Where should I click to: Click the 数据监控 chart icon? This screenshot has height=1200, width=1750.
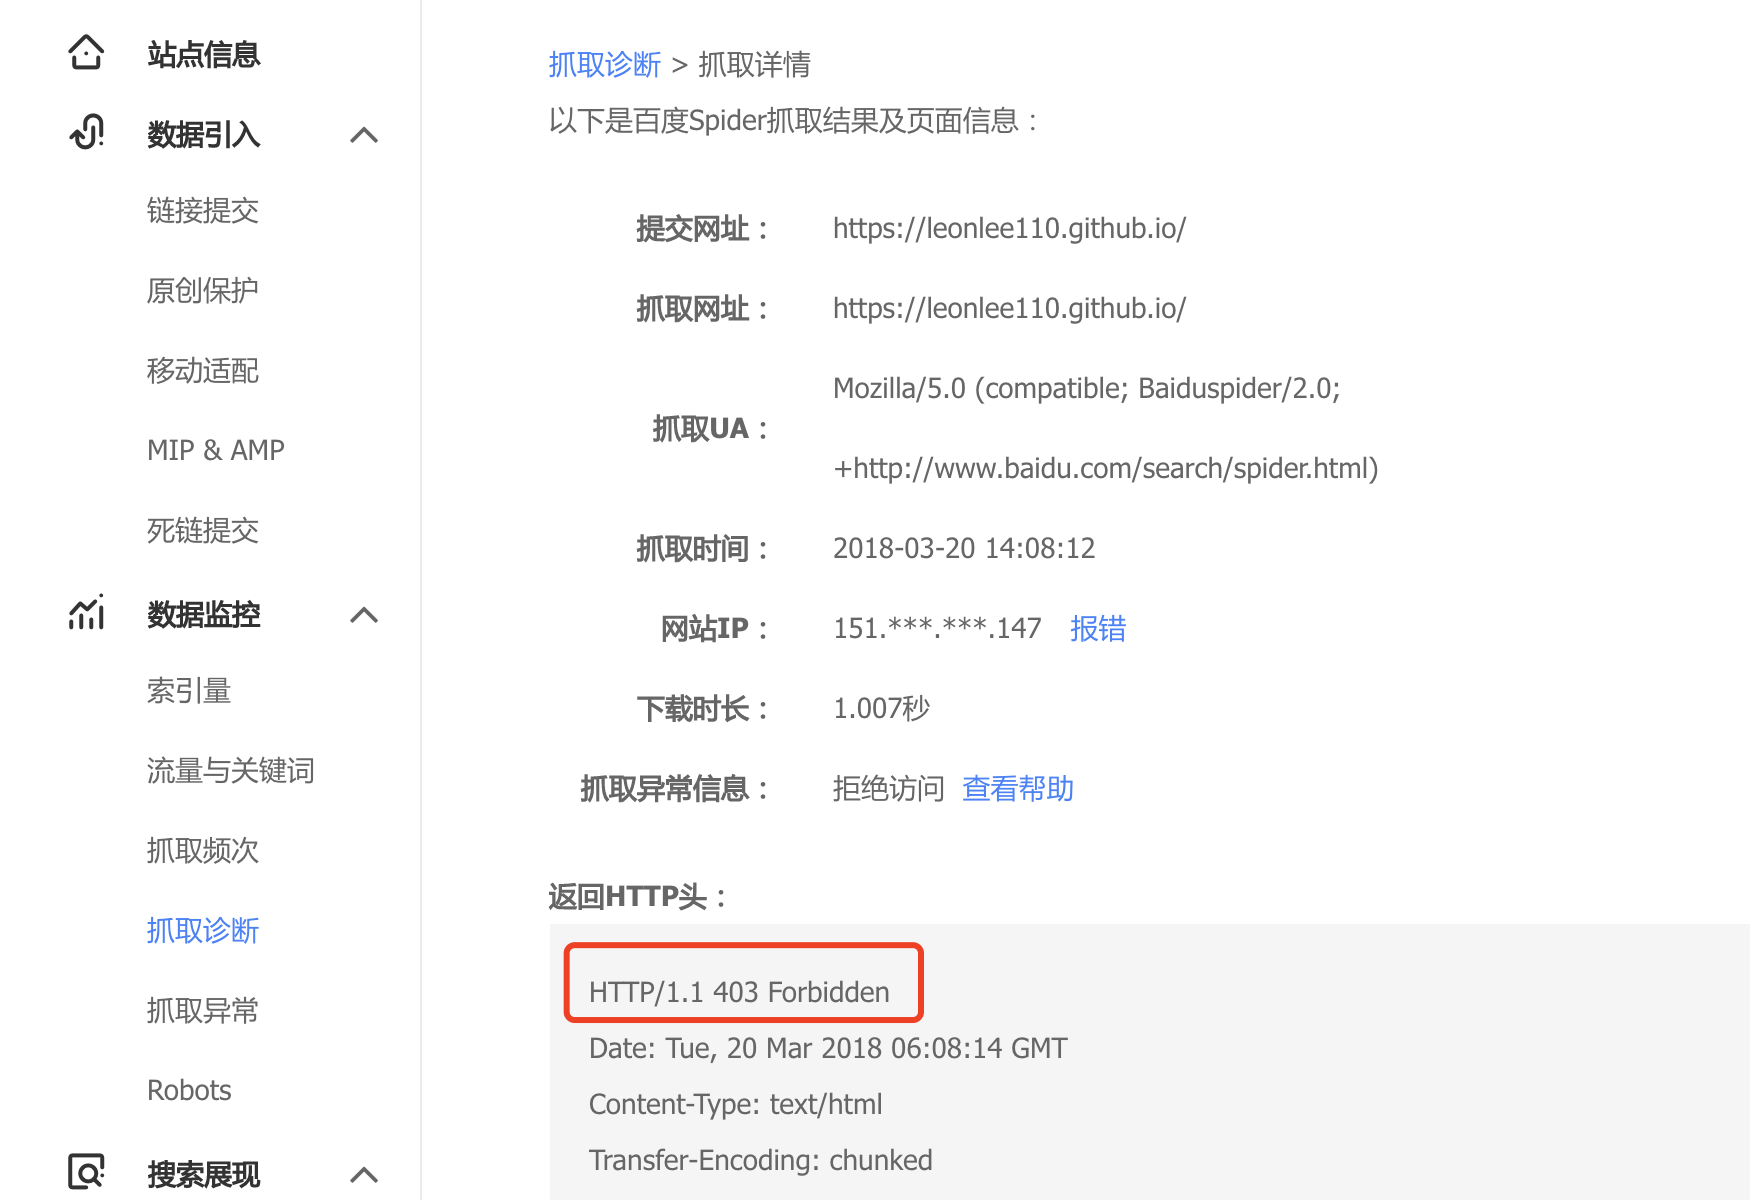[x=87, y=612]
